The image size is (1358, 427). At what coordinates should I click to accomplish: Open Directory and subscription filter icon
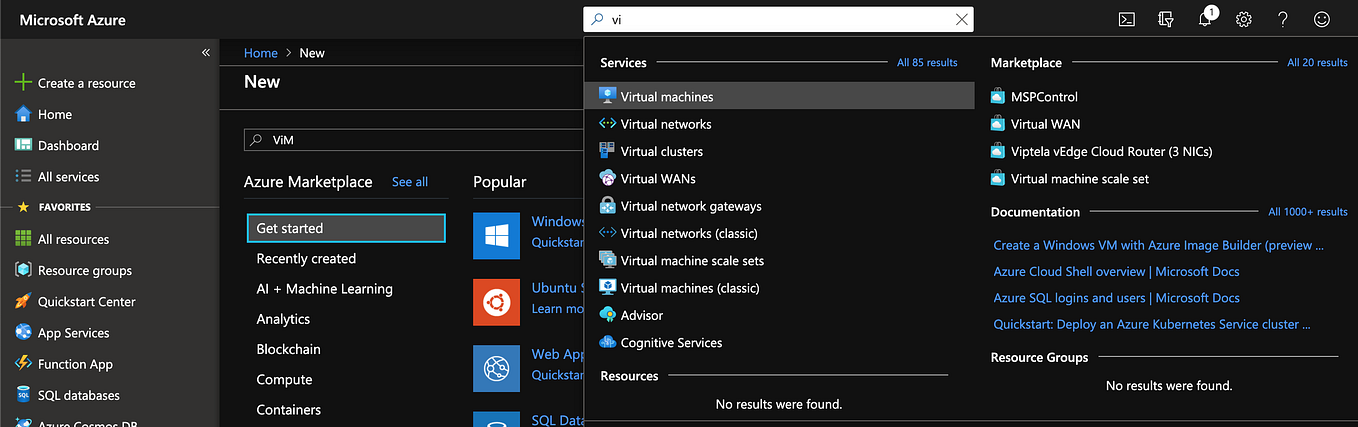tap(1165, 19)
